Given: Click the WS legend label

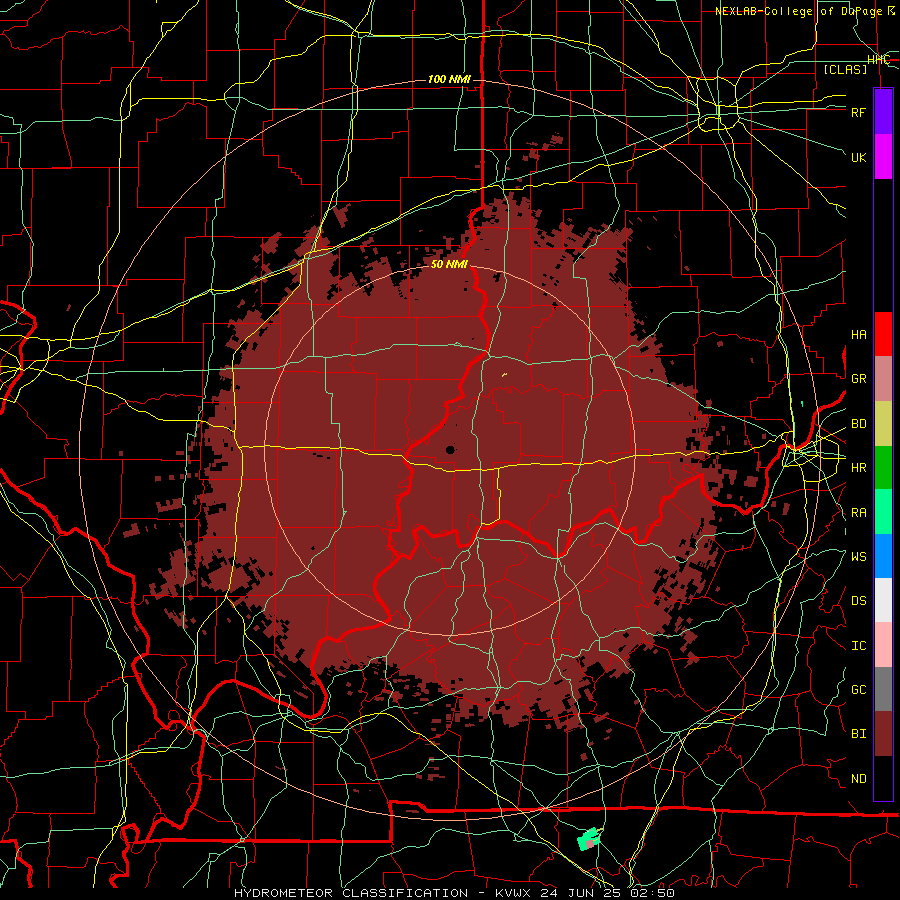Looking at the screenshot, I should [858, 557].
